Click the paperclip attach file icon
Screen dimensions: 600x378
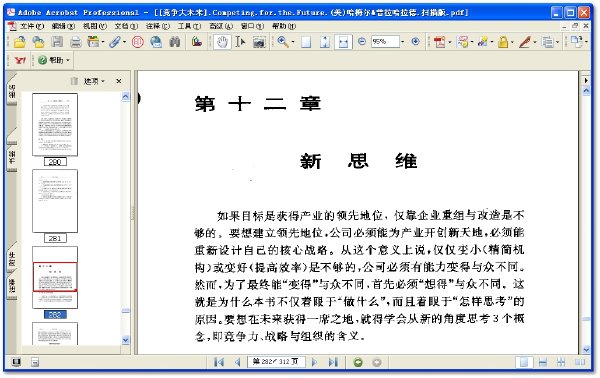pos(115,42)
